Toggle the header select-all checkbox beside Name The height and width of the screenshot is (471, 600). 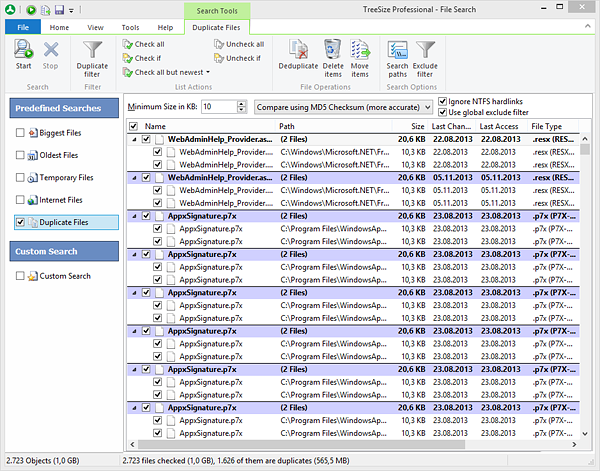(134, 126)
